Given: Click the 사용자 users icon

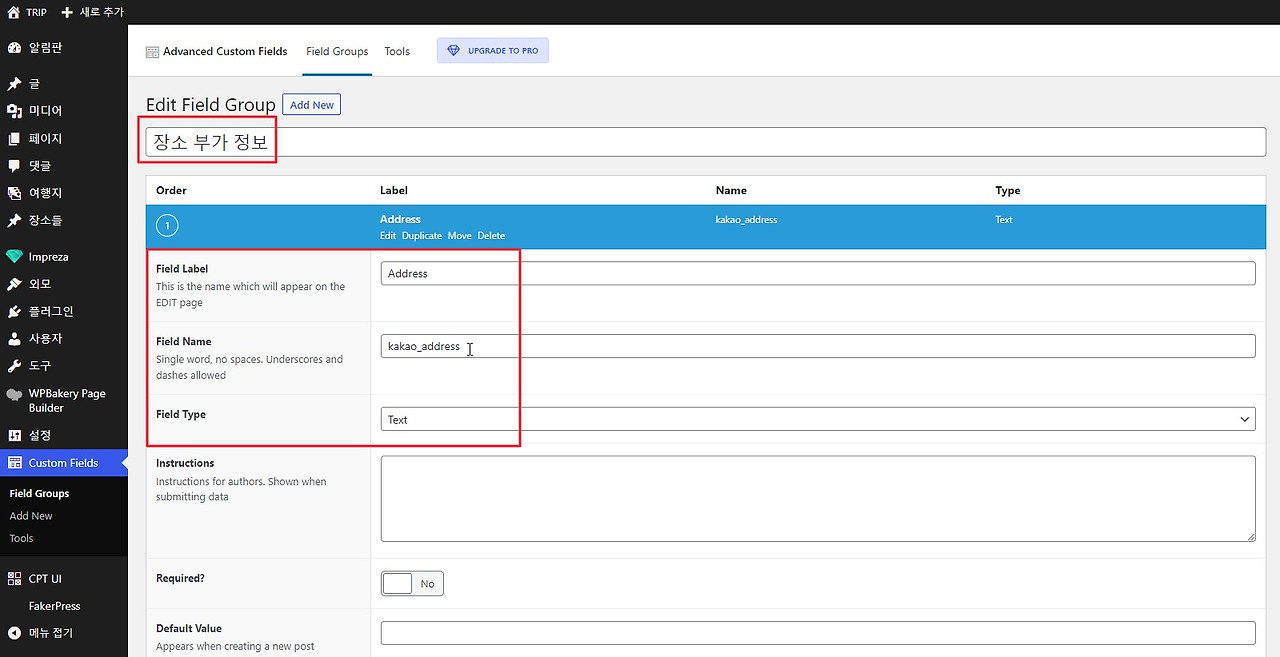Looking at the screenshot, I should click(x=14, y=339).
